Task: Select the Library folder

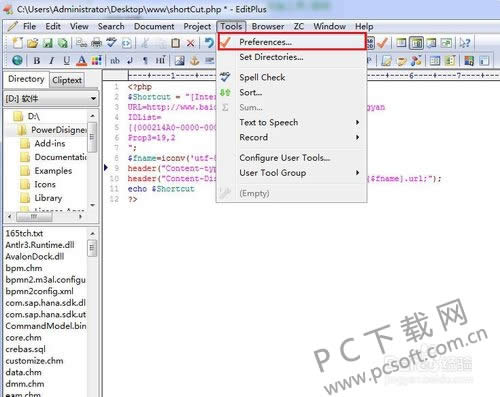Action: click(x=48, y=198)
